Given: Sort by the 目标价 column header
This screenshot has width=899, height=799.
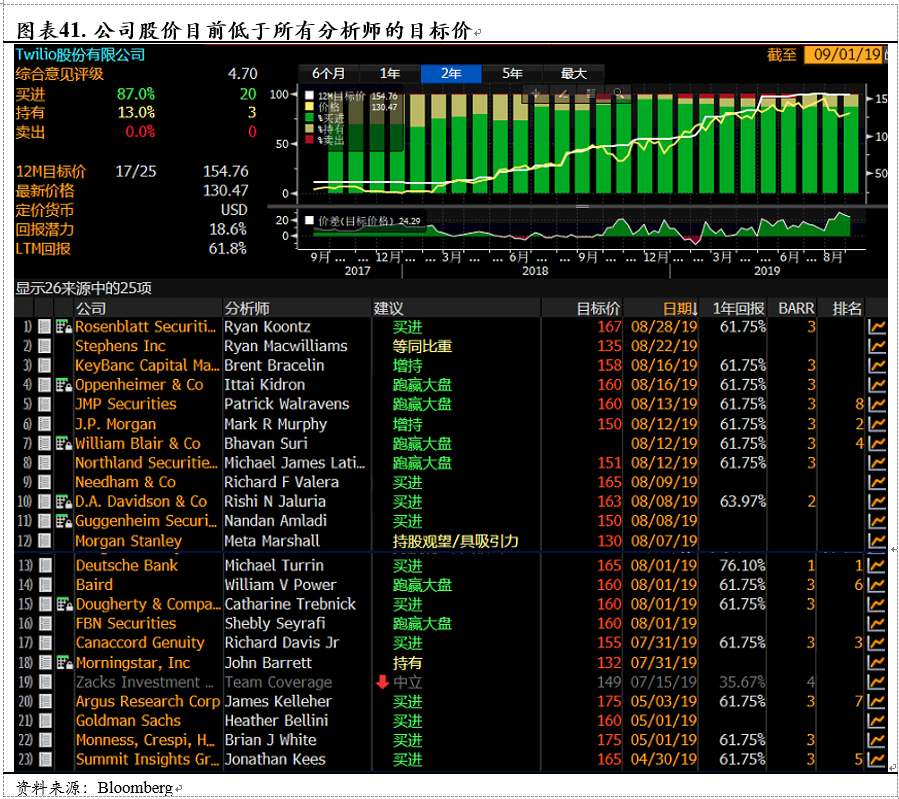Looking at the screenshot, I should (x=598, y=309).
